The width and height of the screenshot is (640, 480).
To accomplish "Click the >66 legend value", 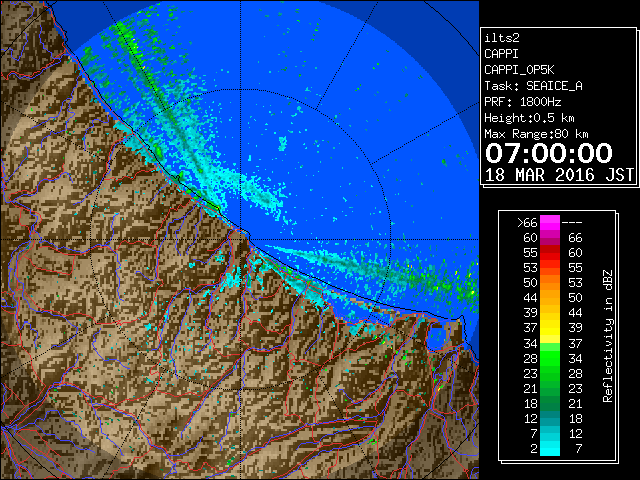I will [527, 223].
